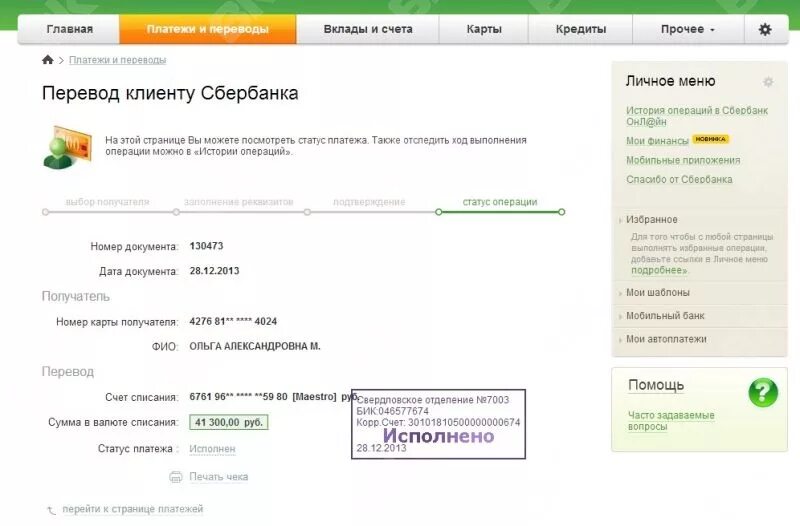The width and height of the screenshot is (800, 526).
Task: Click the заполнение реквизитов step label
Action: (239, 202)
